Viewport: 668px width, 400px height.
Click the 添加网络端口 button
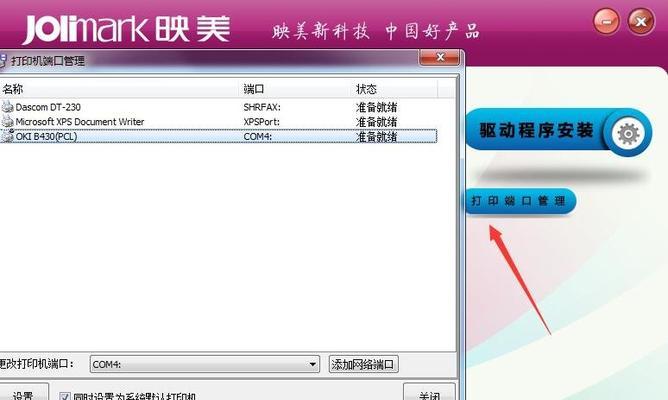[363, 365]
